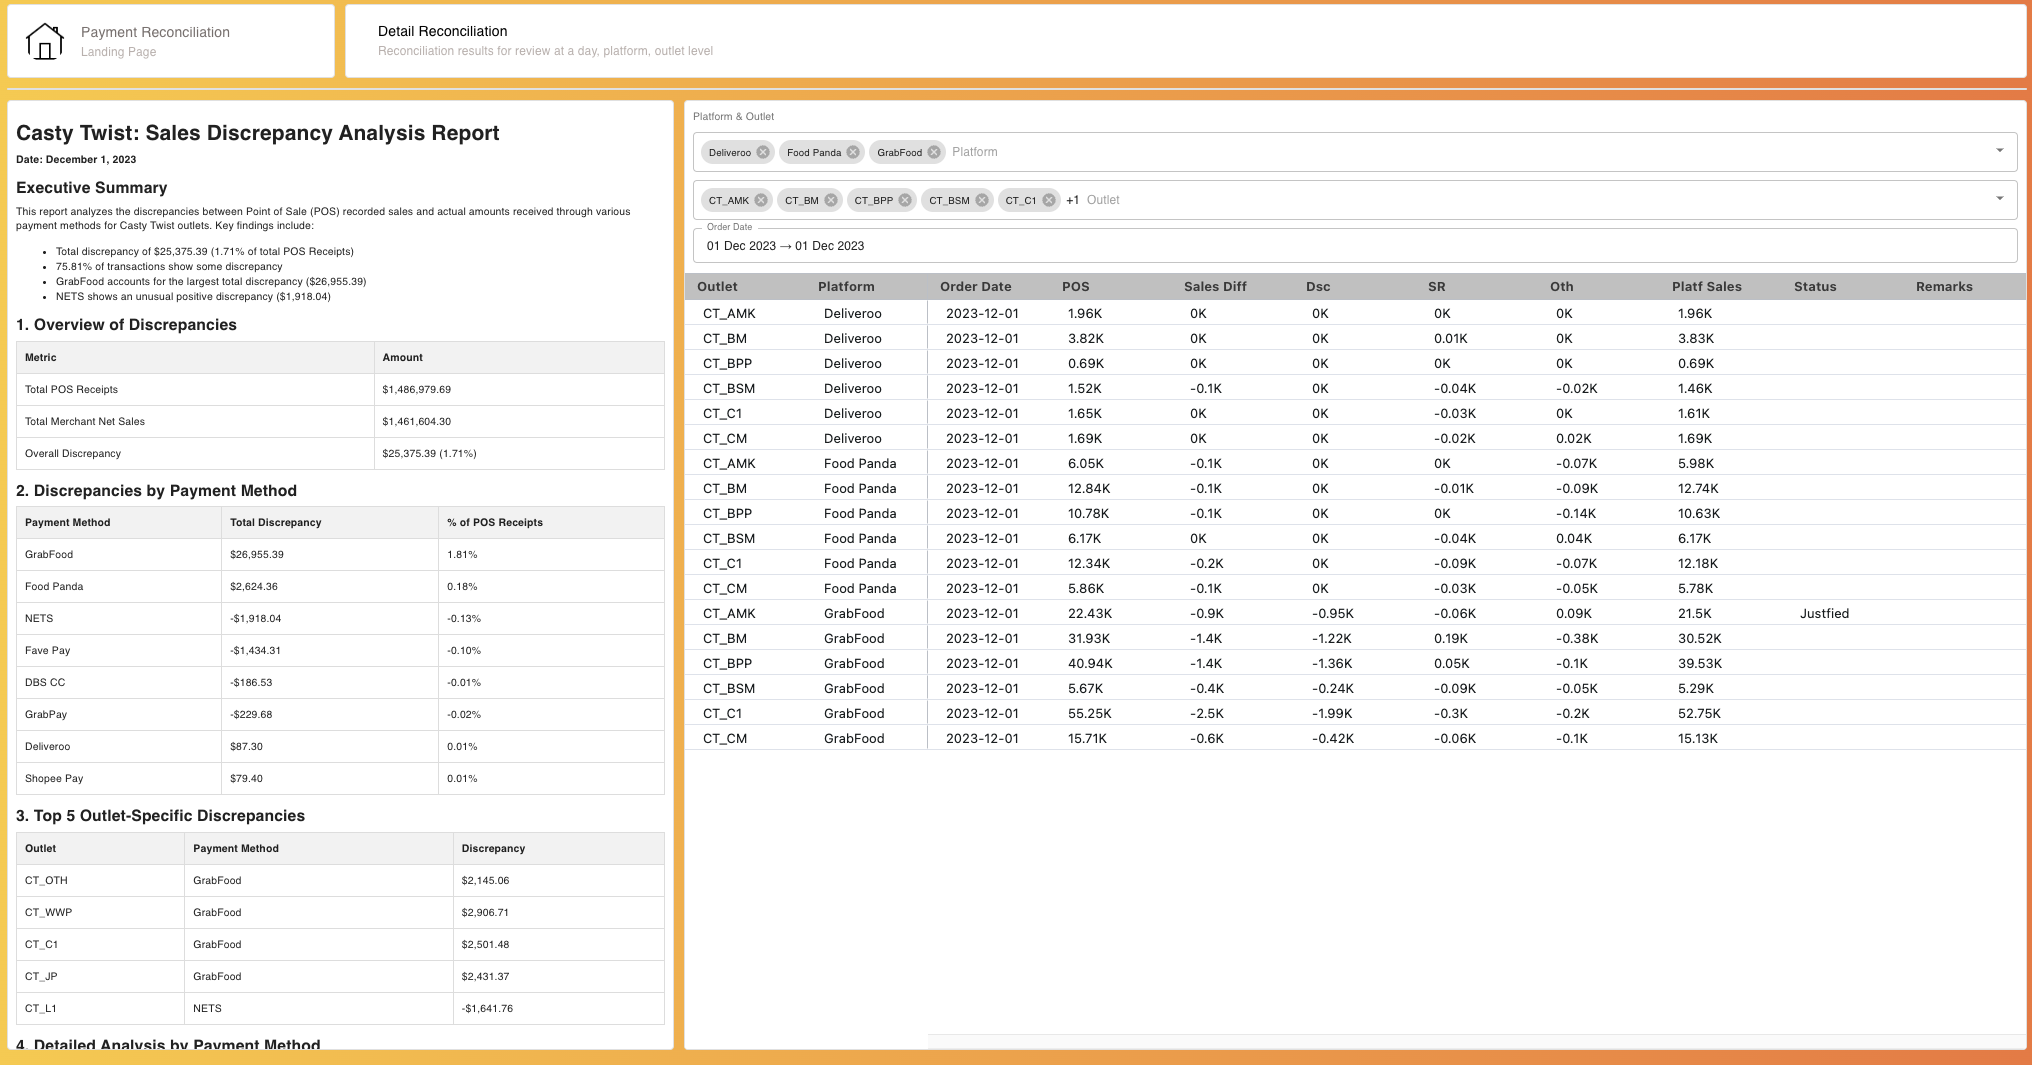
Task: Click POS value 40.94K cell
Action: [1090, 664]
